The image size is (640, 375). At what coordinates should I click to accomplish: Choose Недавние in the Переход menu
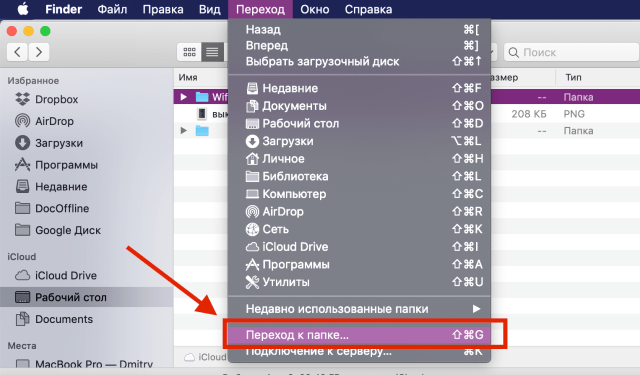[x=359, y=88]
